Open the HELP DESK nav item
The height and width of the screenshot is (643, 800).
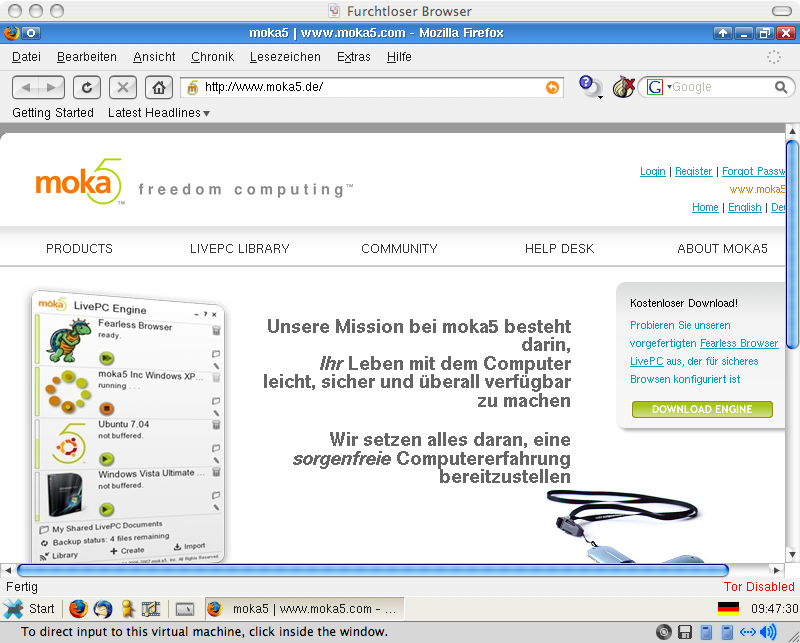click(x=559, y=249)
